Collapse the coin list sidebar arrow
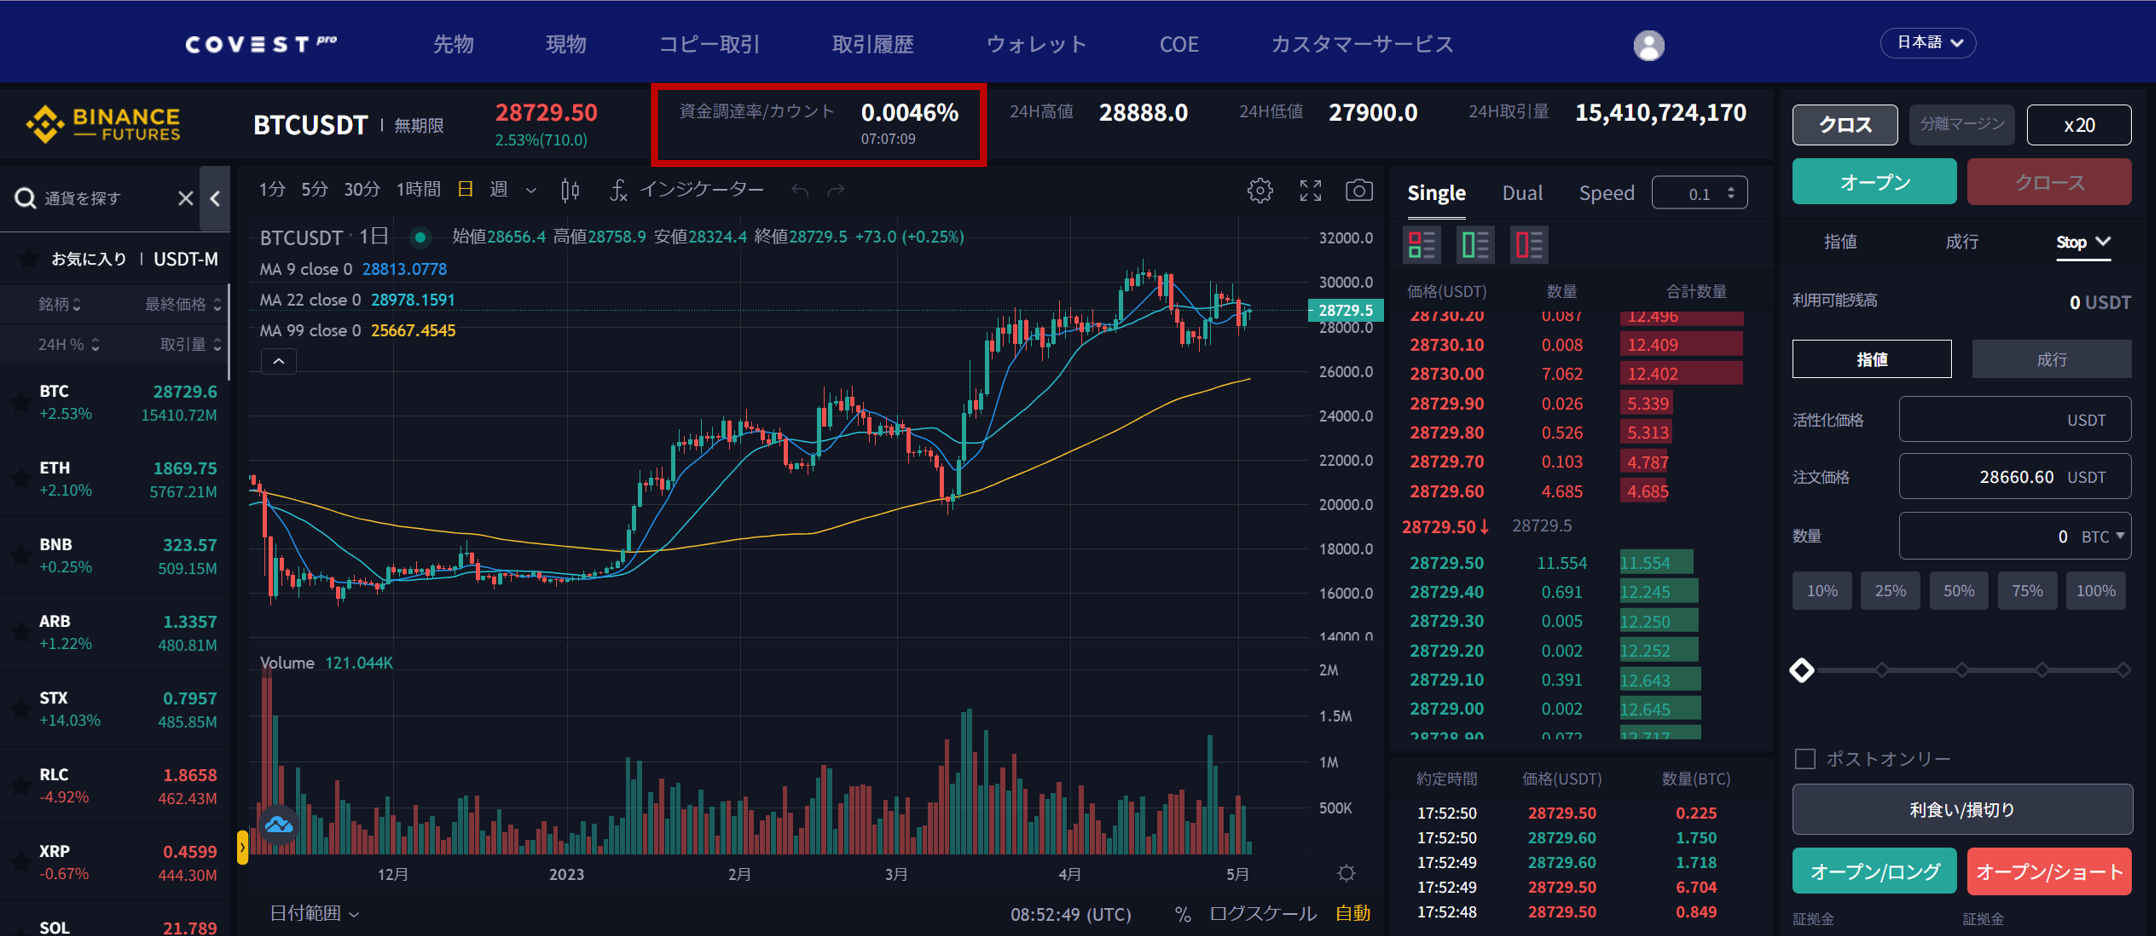Screen dimensions: 2156x936 tap(215, 198)
